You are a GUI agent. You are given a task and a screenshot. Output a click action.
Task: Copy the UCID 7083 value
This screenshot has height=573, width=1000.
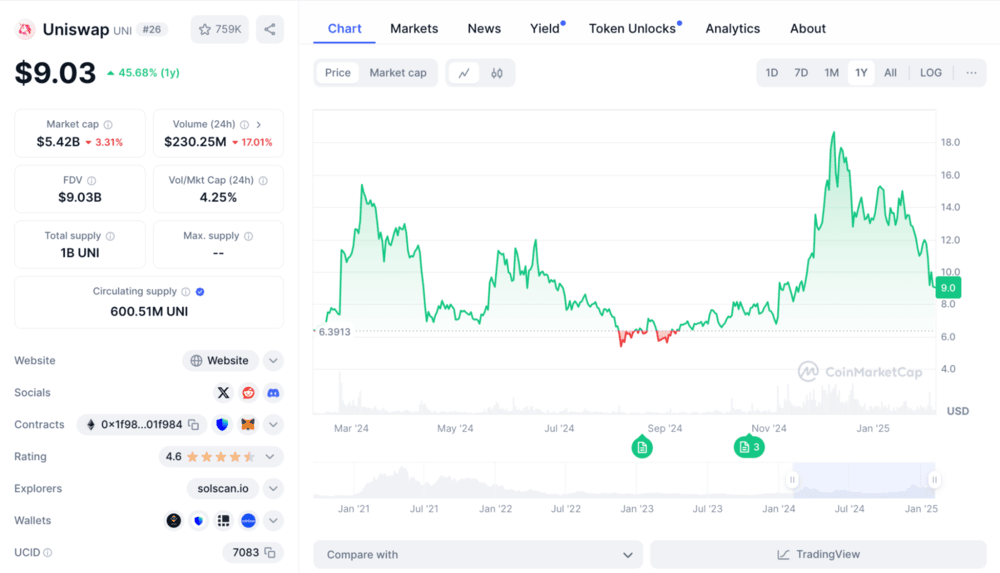coord(270,553)
